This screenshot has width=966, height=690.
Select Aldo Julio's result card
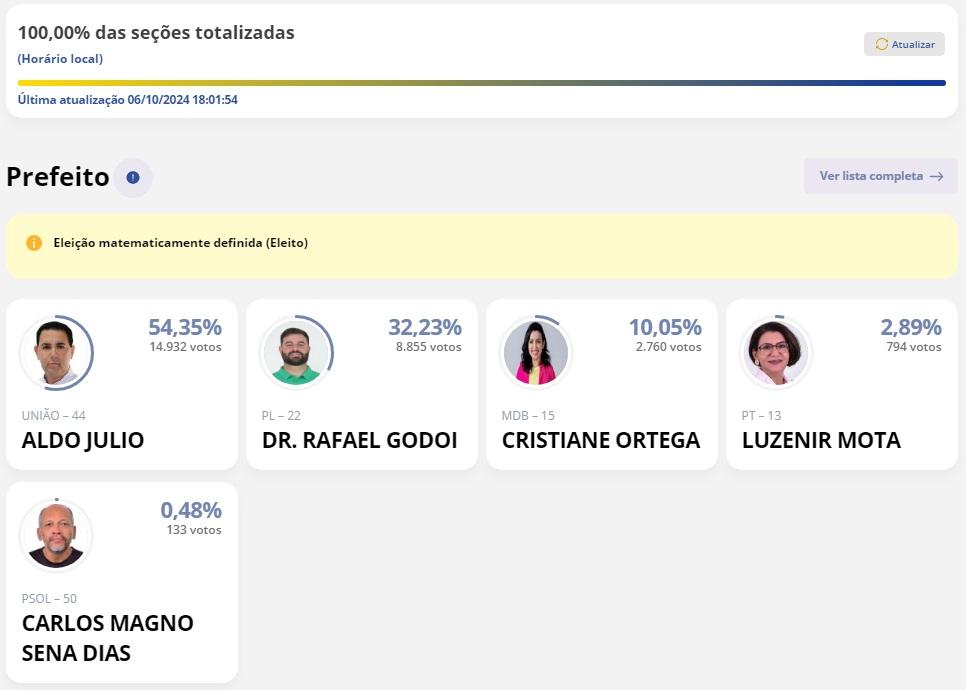pos(121,384)
